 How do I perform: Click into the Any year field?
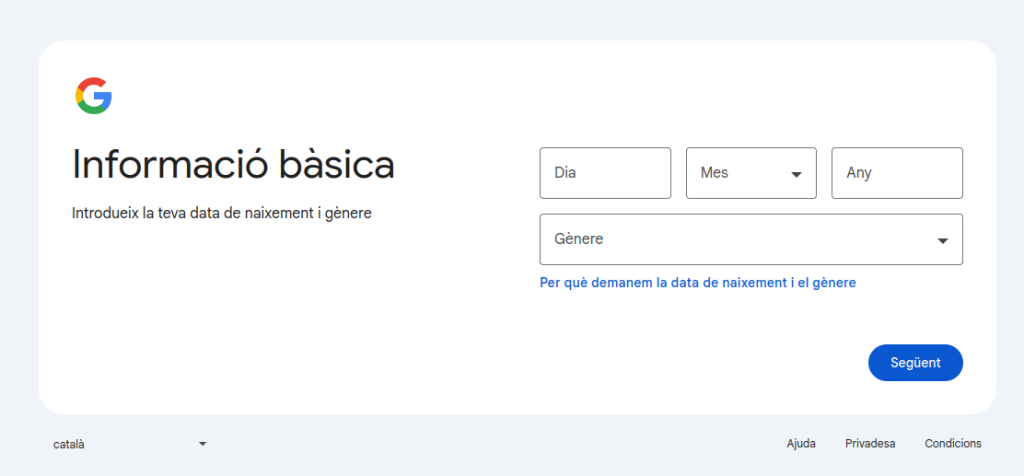click(x=897, y=173)
